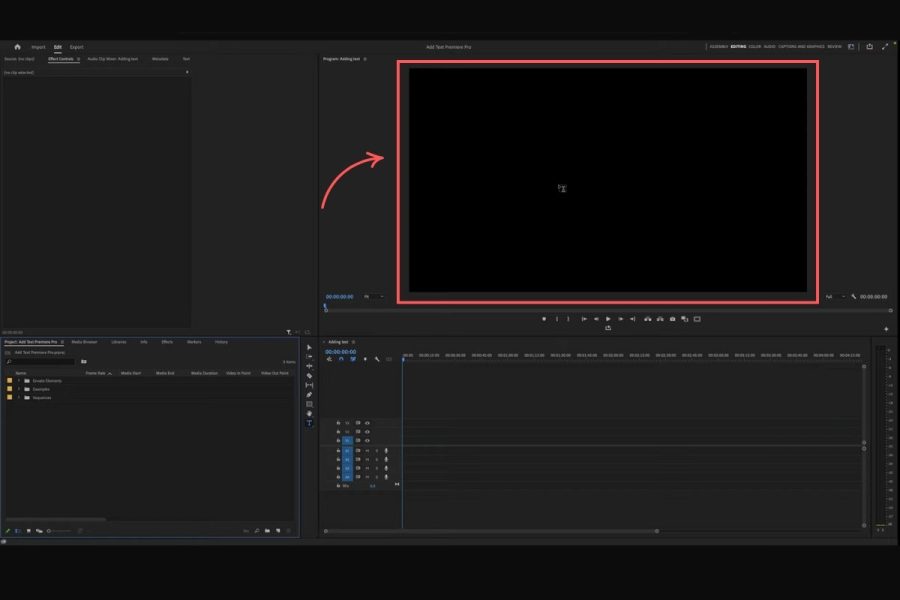The image size is (900, 600).
Task: Click the Find magnifier icon in Project footer
Action: (257, 531)
